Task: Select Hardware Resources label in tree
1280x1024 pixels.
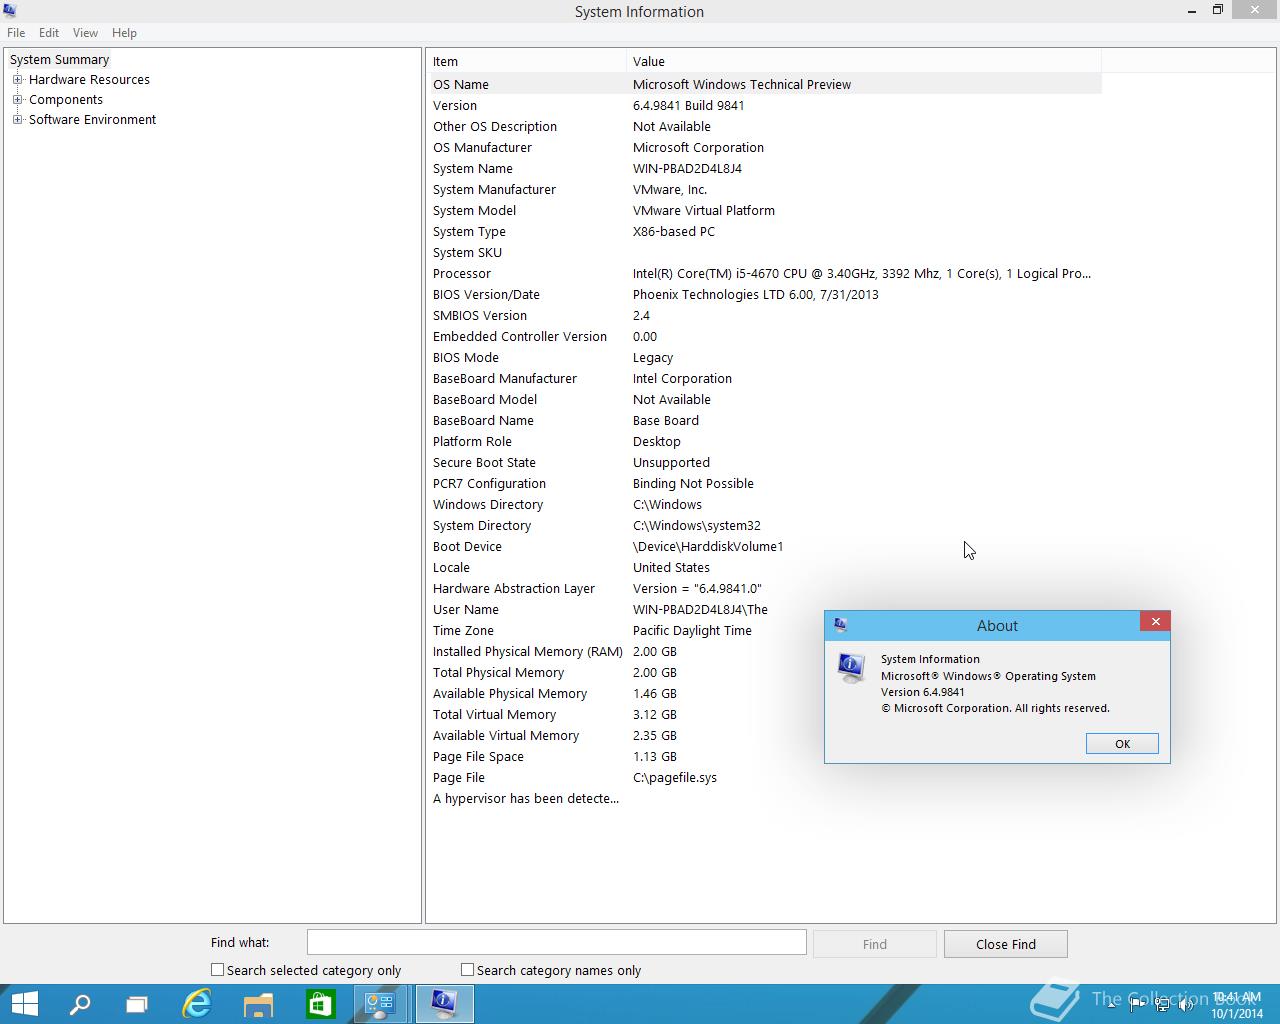Action: [89, 80]
